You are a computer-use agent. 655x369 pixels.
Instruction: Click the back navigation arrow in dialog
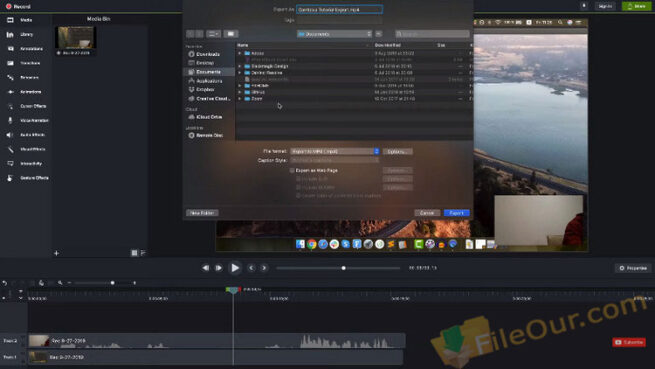(x=190, y=34)
